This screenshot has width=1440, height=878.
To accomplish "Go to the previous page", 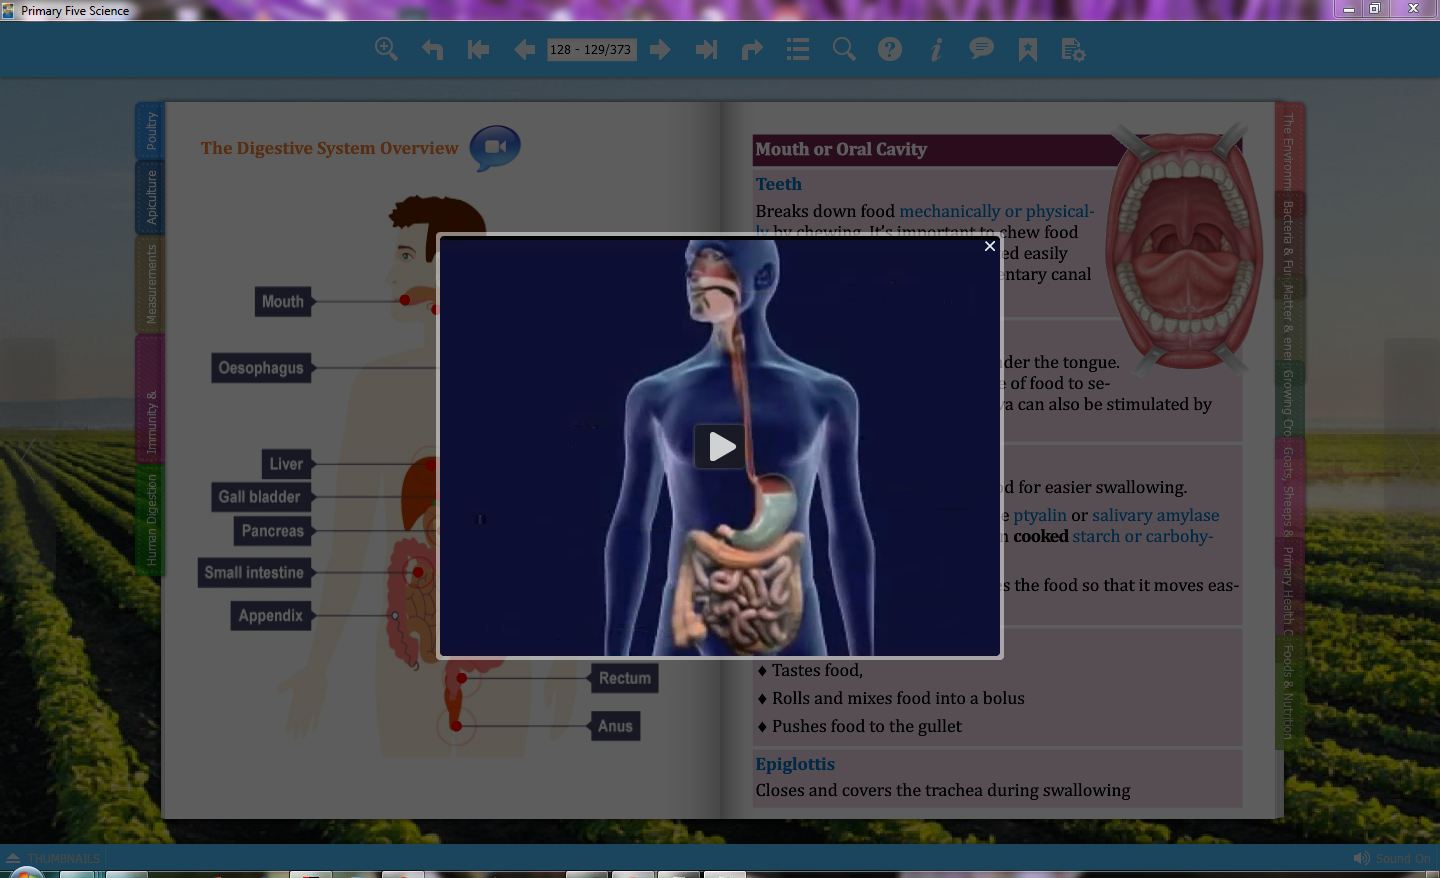I will [x=524, y=50].
